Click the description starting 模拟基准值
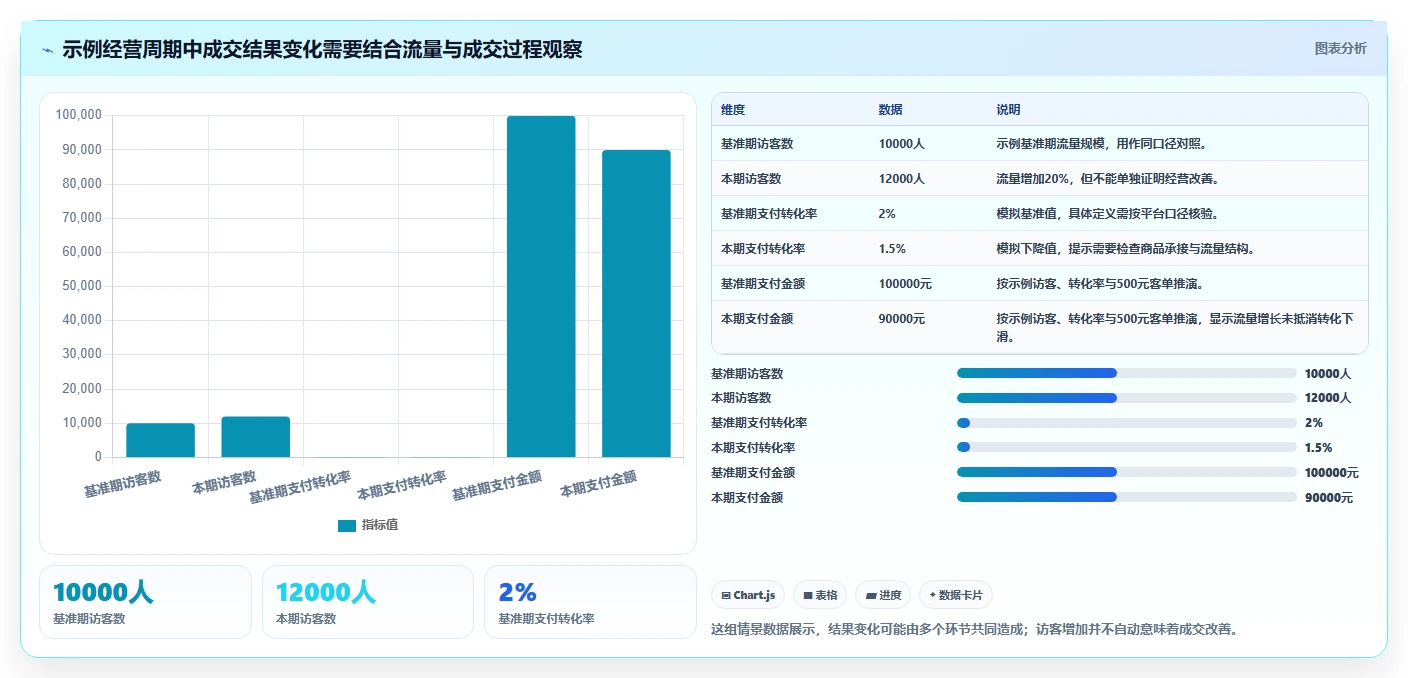 pyautogui.click(x=1107, y=214)
